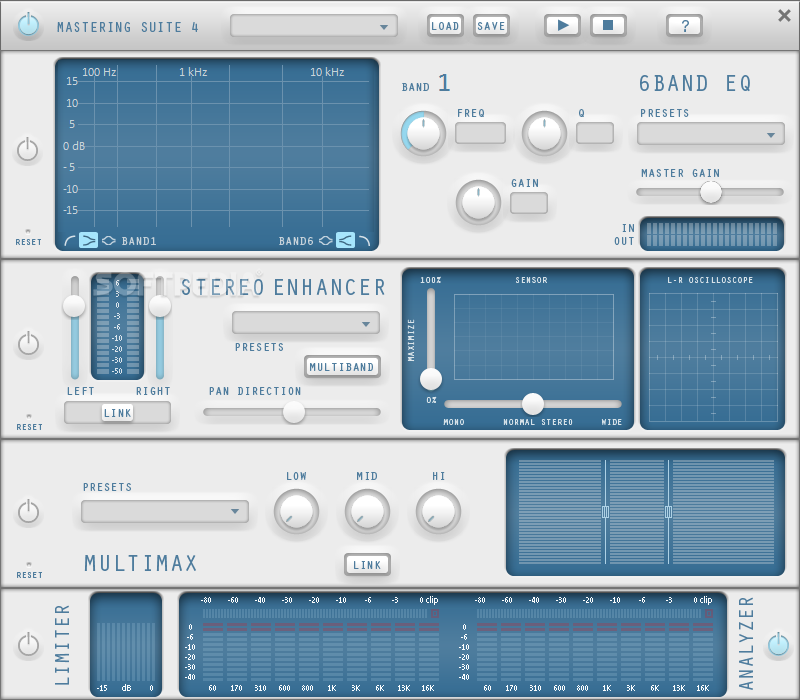Click the Multimax HI knob
This screenshot has width=800, height=700.
pos(438,511)
